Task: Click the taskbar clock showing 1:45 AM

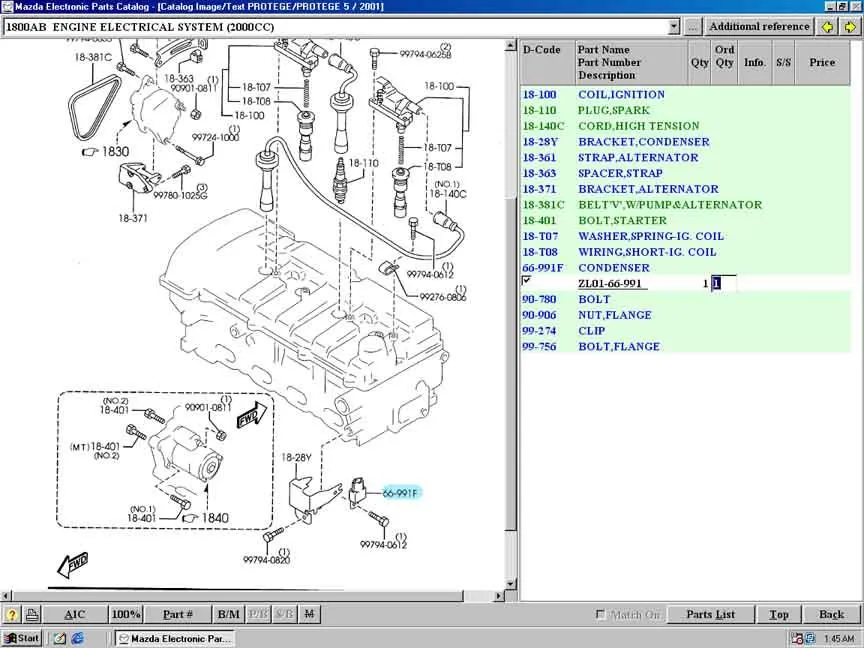Action: [839, 639]
